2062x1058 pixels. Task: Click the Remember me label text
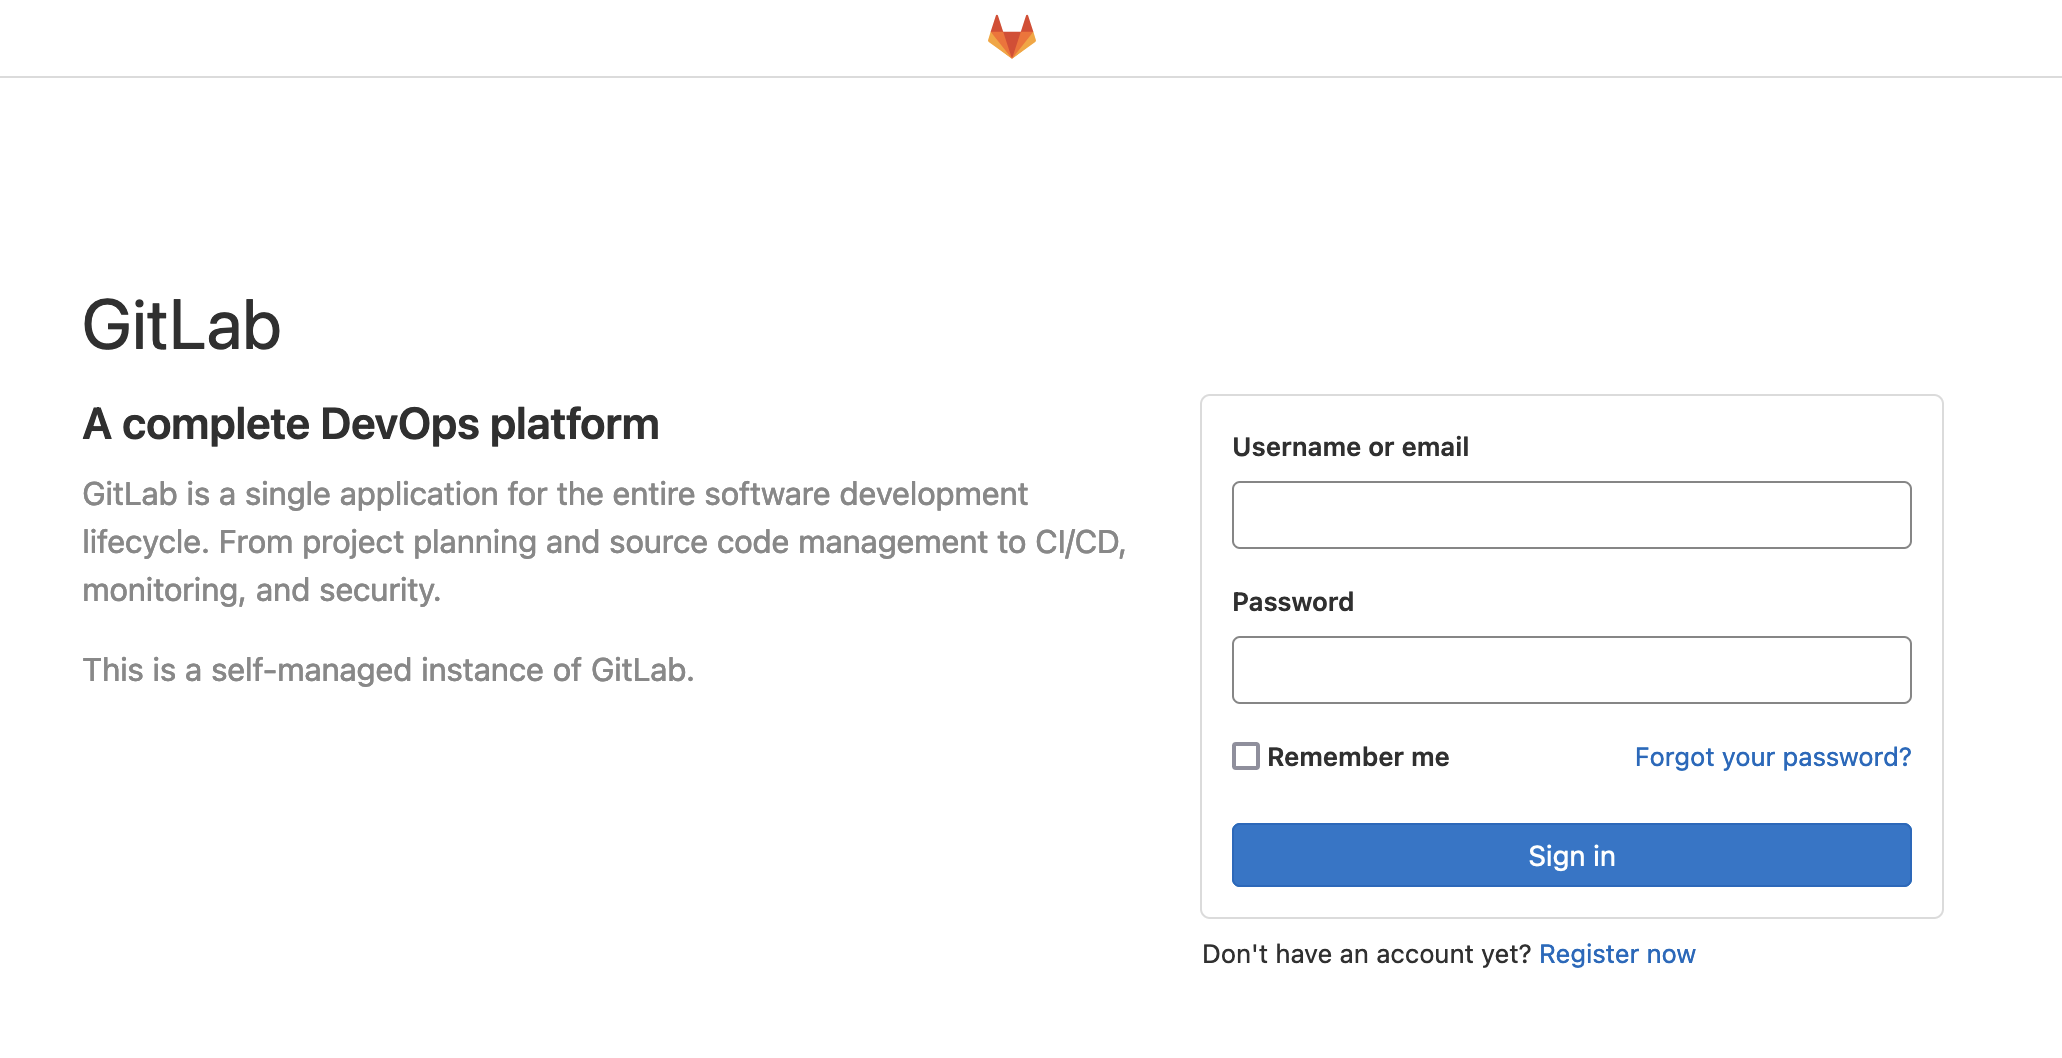pos(1358,757)
